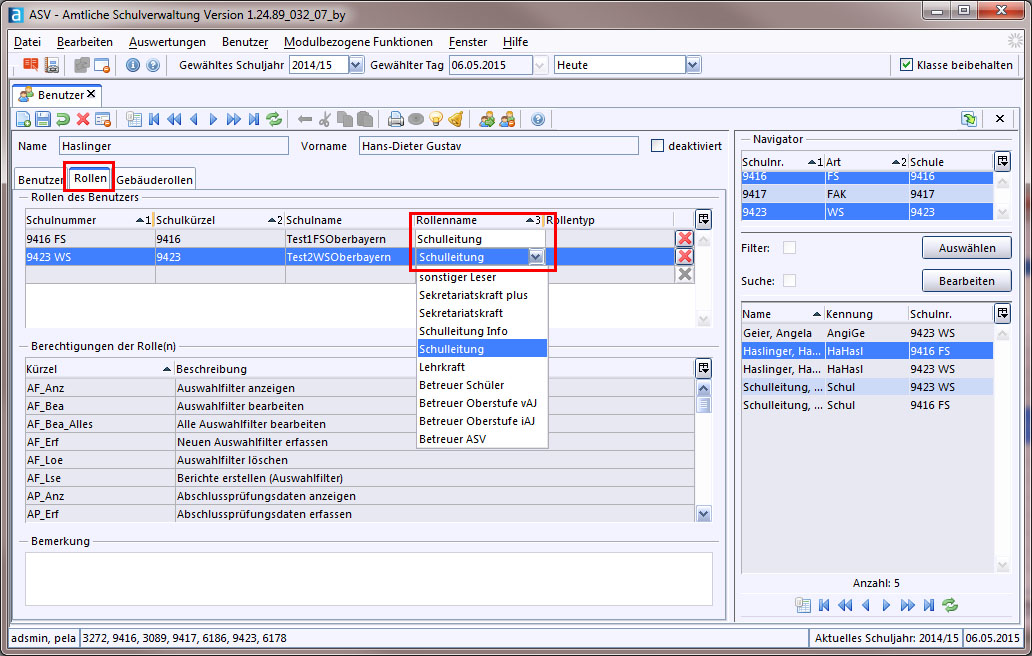
Task: Click the Vorname input field
Action: [x=498, y=145]
